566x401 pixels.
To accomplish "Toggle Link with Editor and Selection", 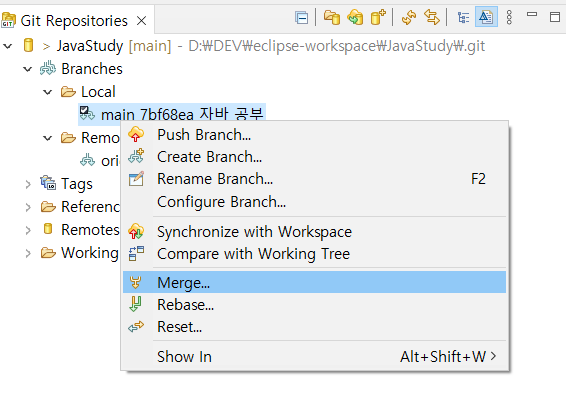I will [432, 17].
